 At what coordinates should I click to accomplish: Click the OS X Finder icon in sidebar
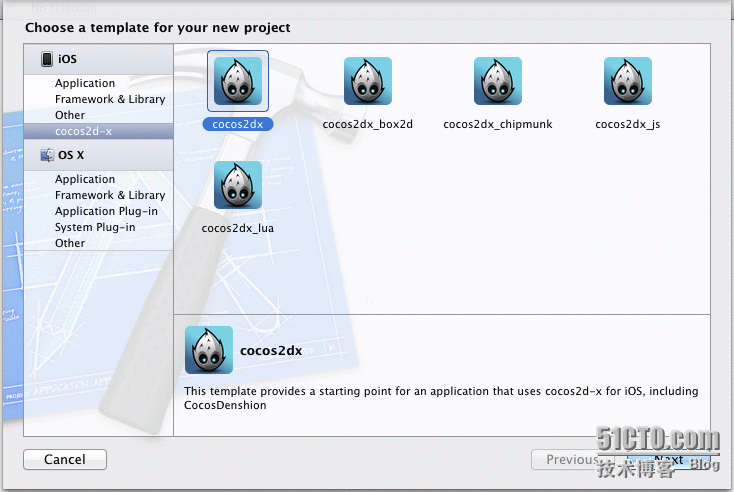click(47, 155)
